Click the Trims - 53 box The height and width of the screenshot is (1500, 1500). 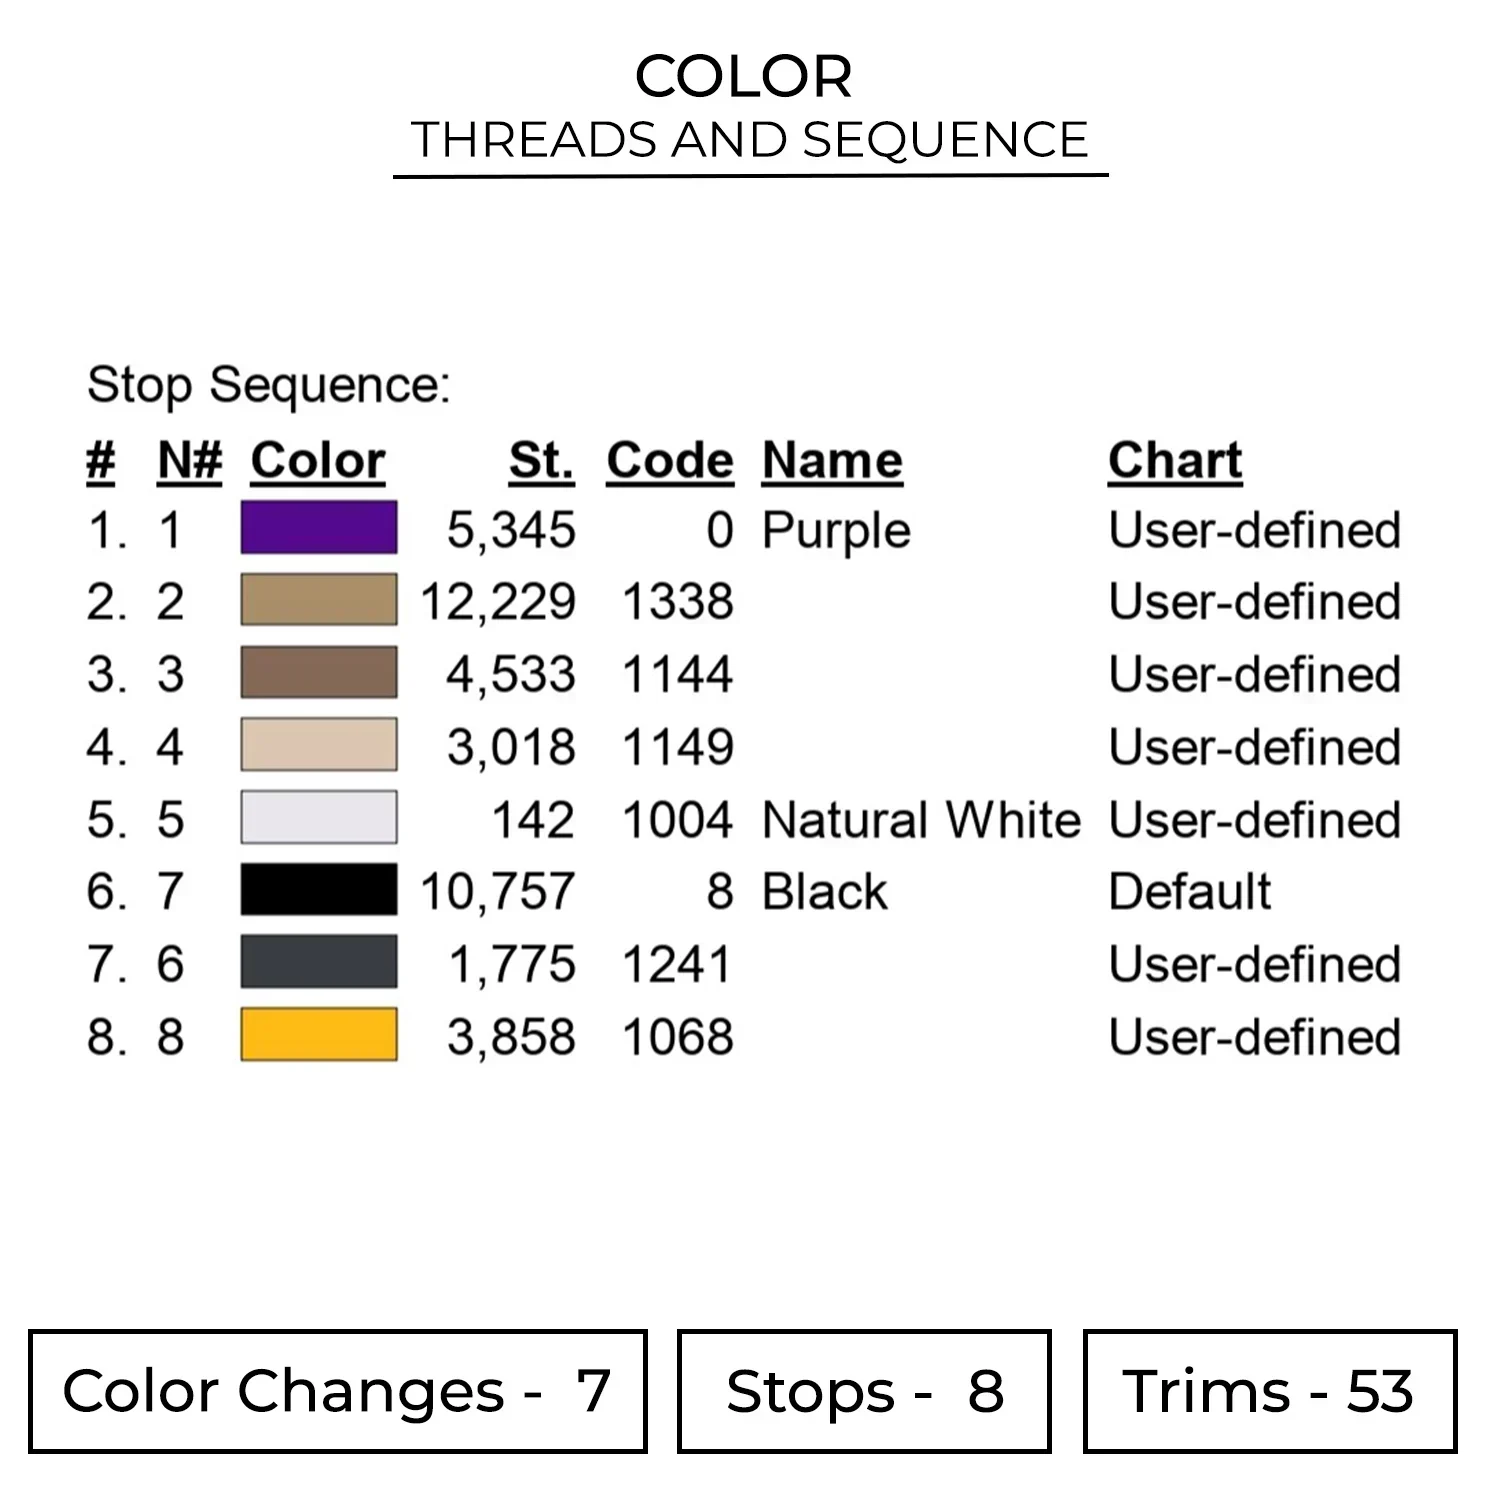pyautogui.click(x=1269, y=1391)
